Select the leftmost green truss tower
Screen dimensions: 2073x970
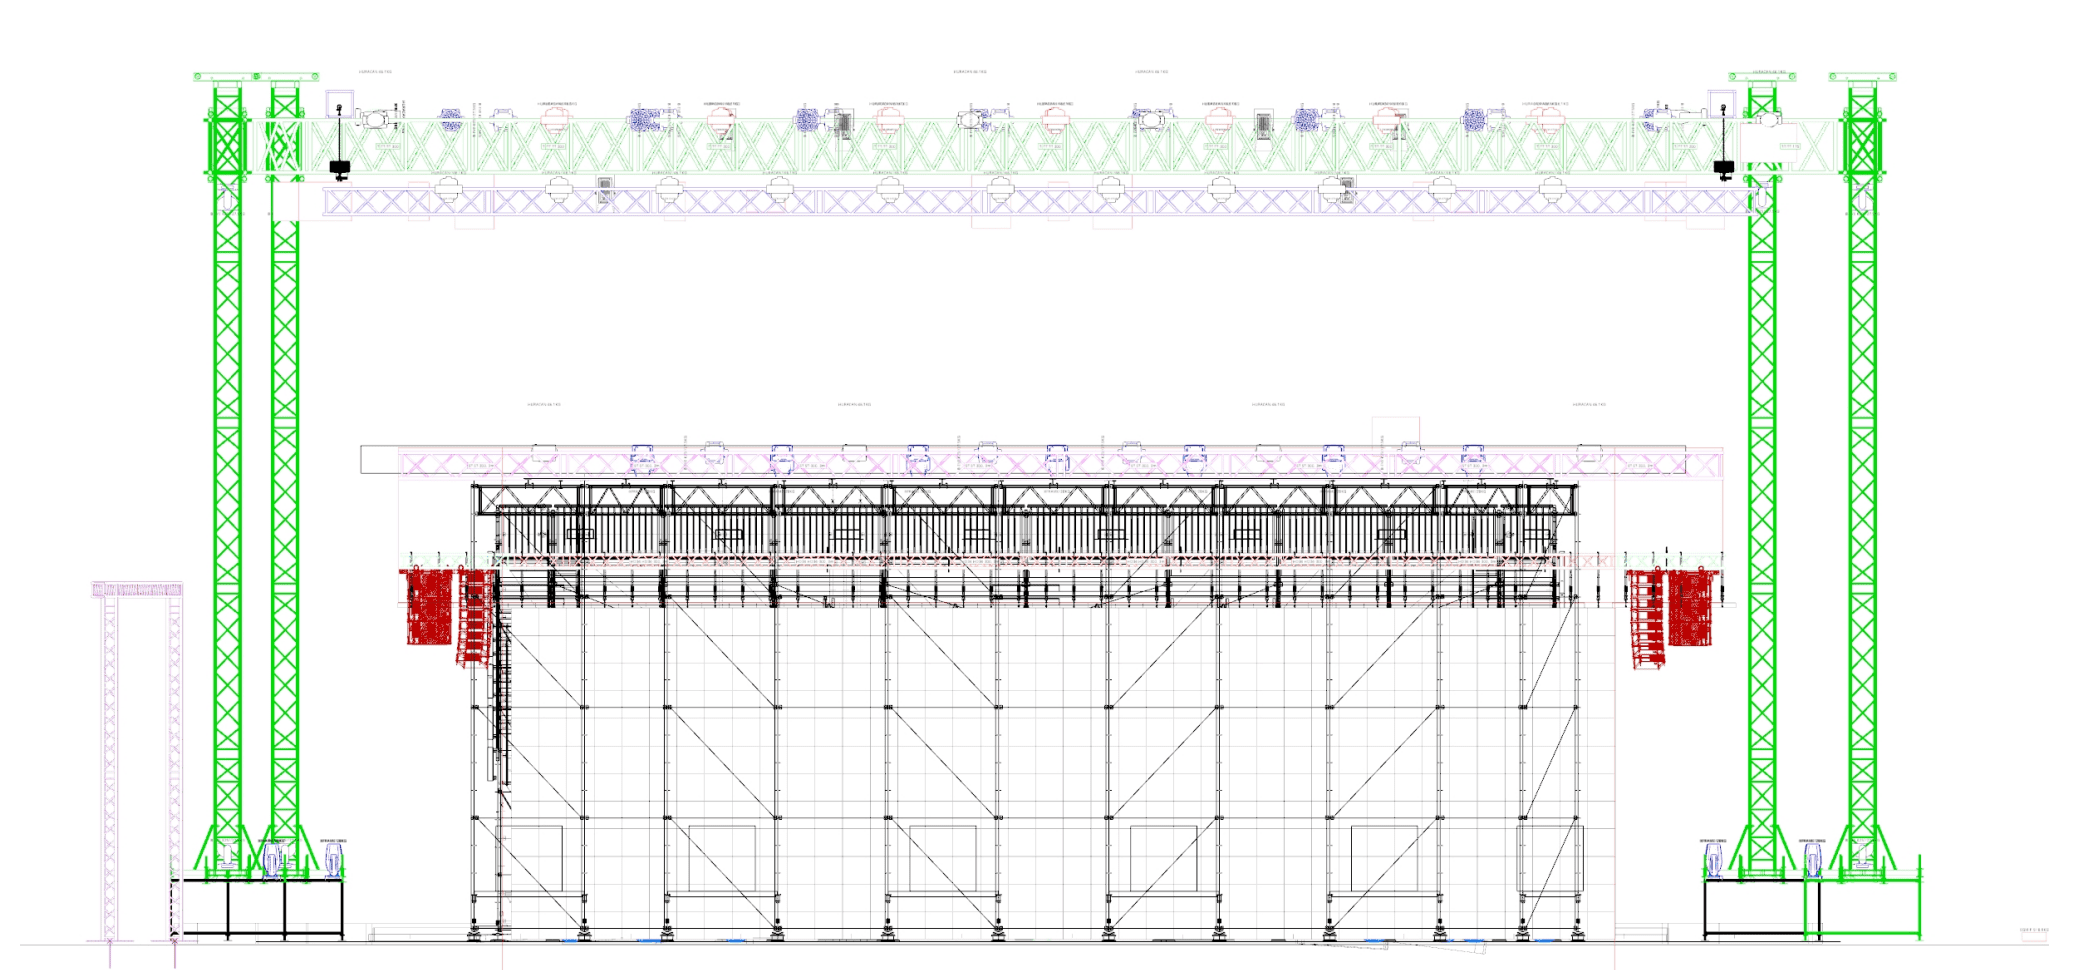coord(227,500)
